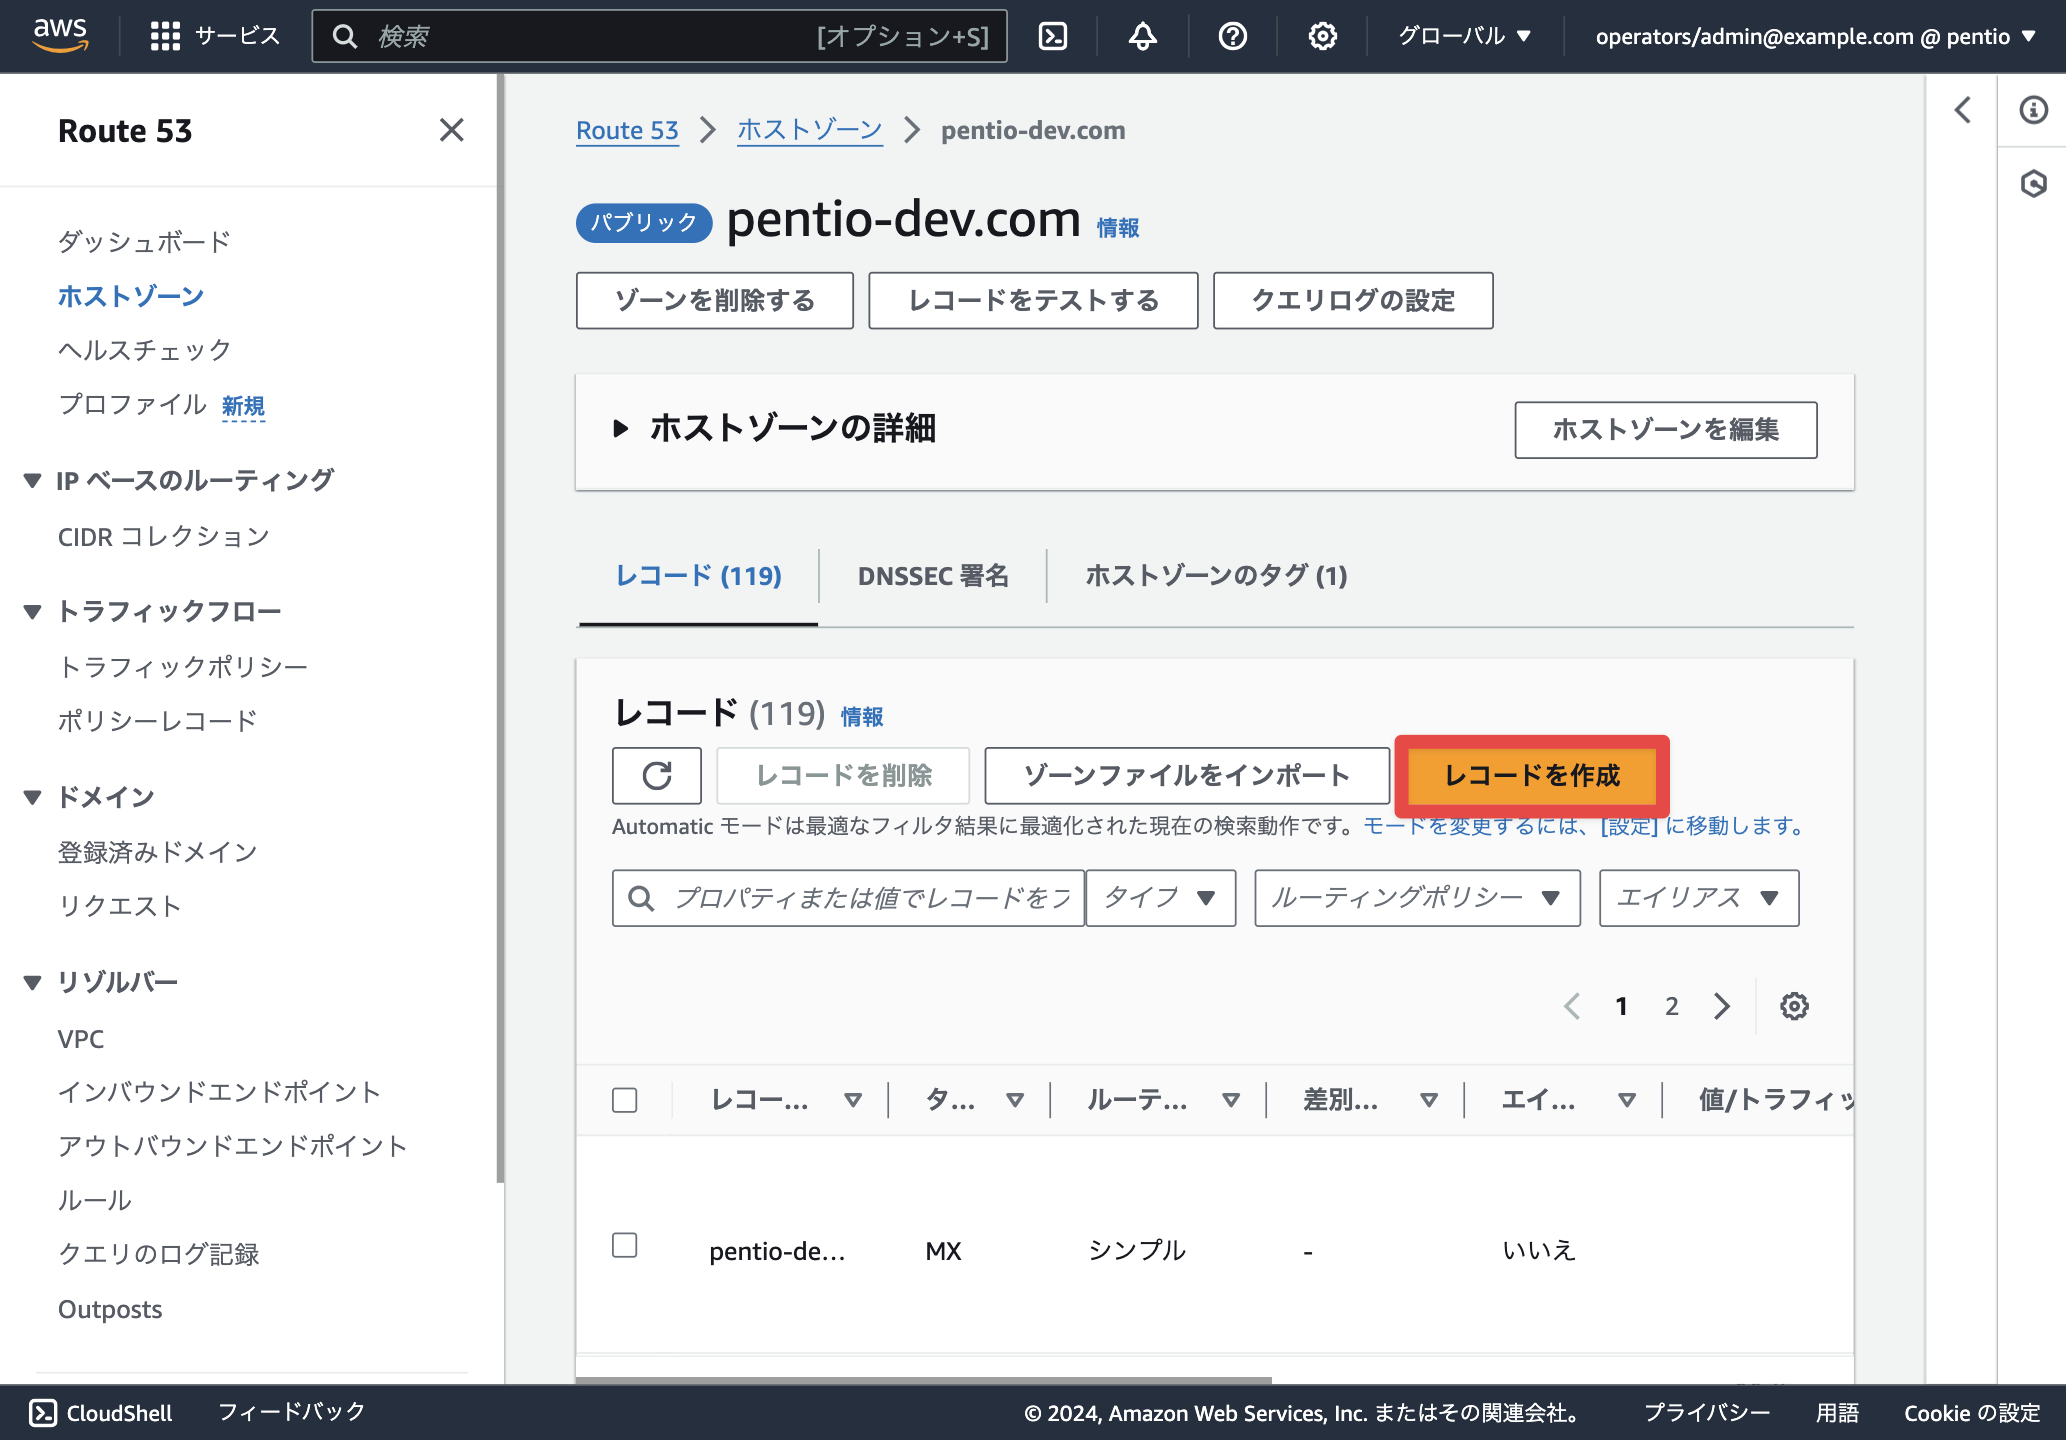2066x1440 pixels.
Task: Switch to the DNSSEC 署名 tab
Action: point(933,577)
